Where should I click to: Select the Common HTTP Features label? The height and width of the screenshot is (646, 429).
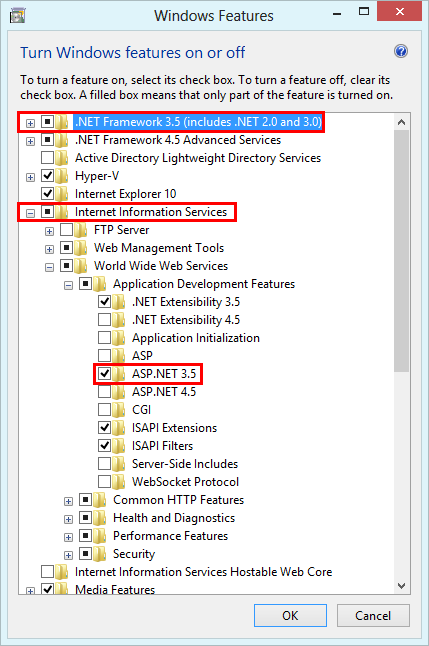178,500
